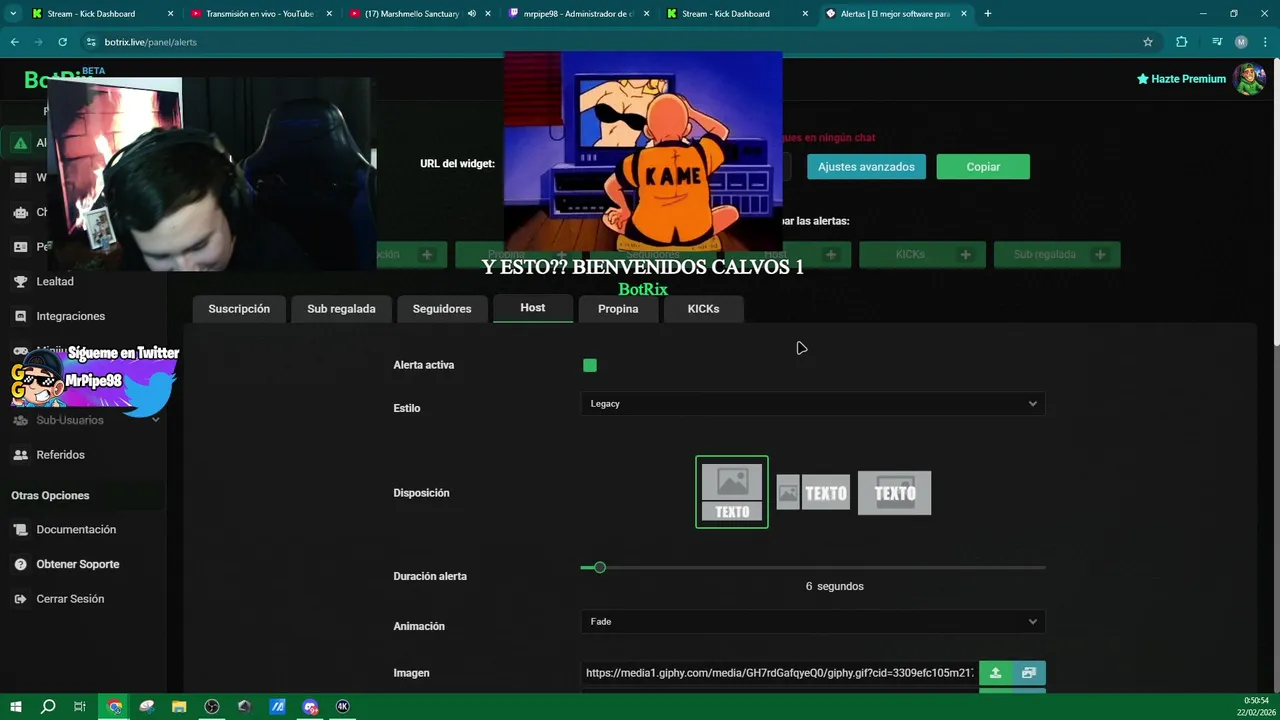Open a new browser tab
The width and height of the screenshot is (1280, 720).
pos(988,14)
